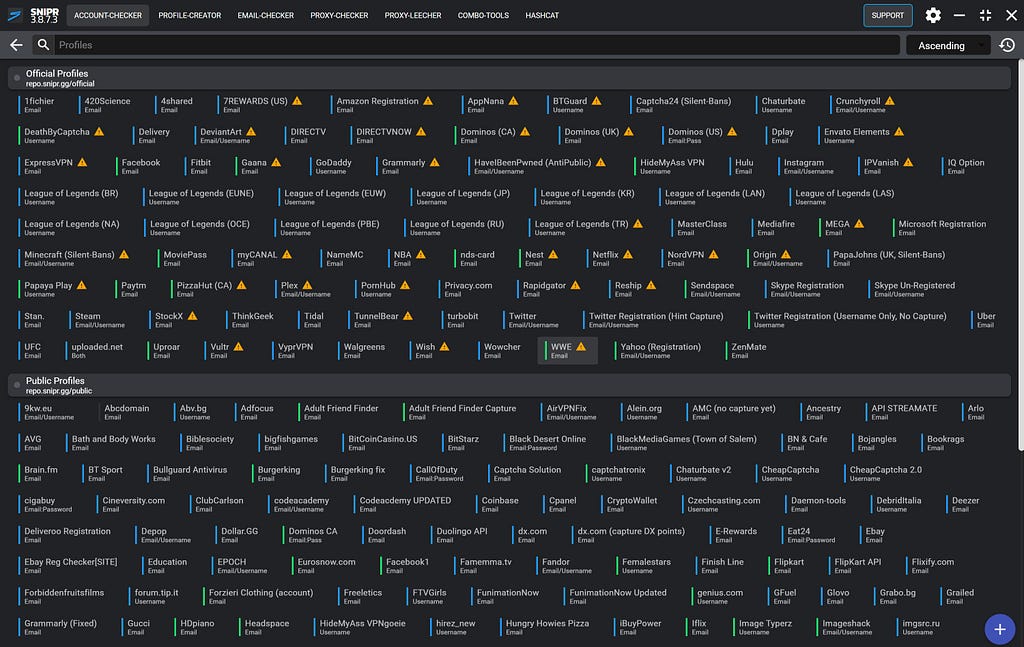Open settings via the gear icon
Image resolution: width=1024 pixels, height=647 pixels.
(933, 15)
